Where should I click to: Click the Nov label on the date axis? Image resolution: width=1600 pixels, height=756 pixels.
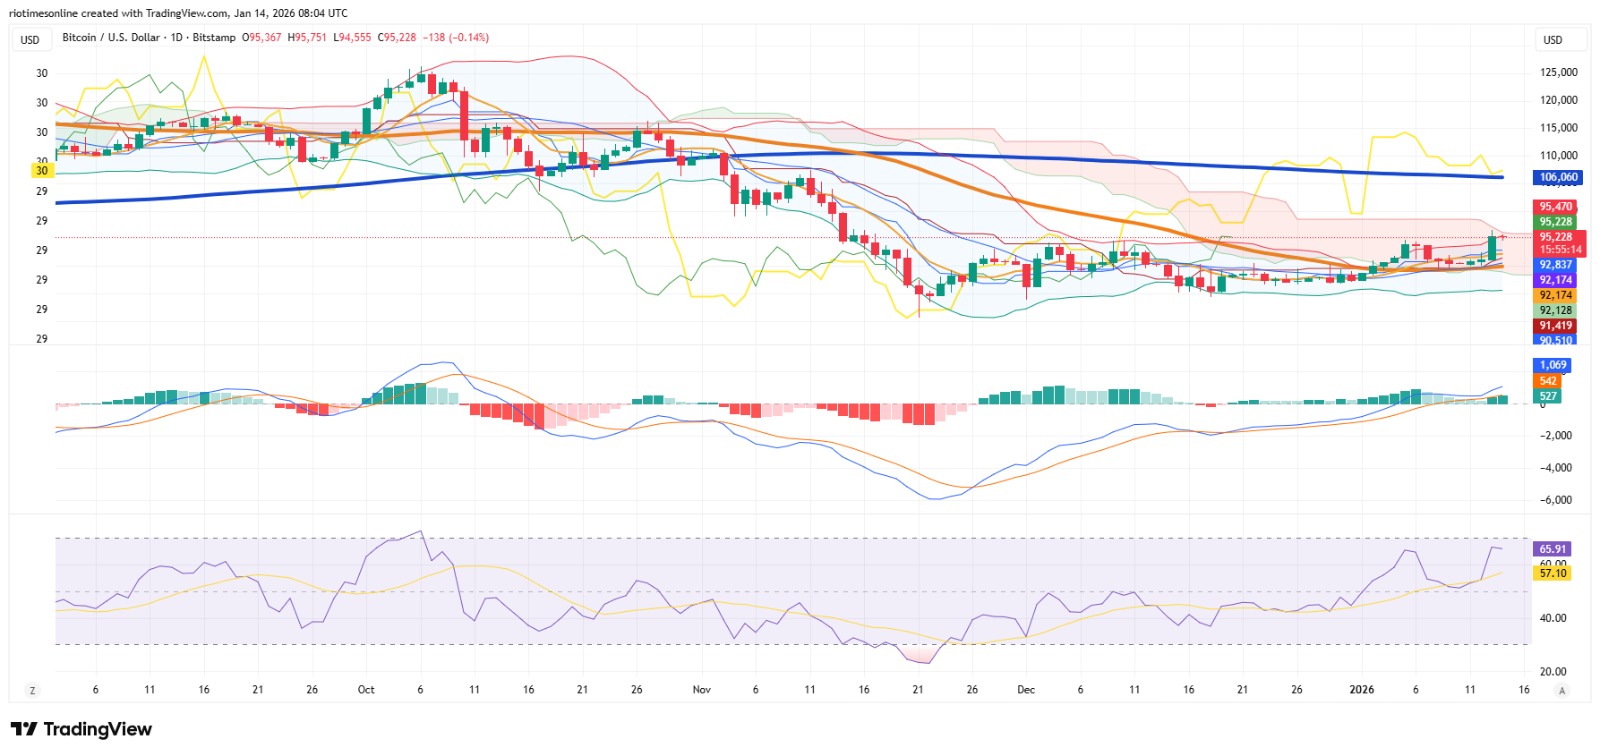click(x=702, y=690)
